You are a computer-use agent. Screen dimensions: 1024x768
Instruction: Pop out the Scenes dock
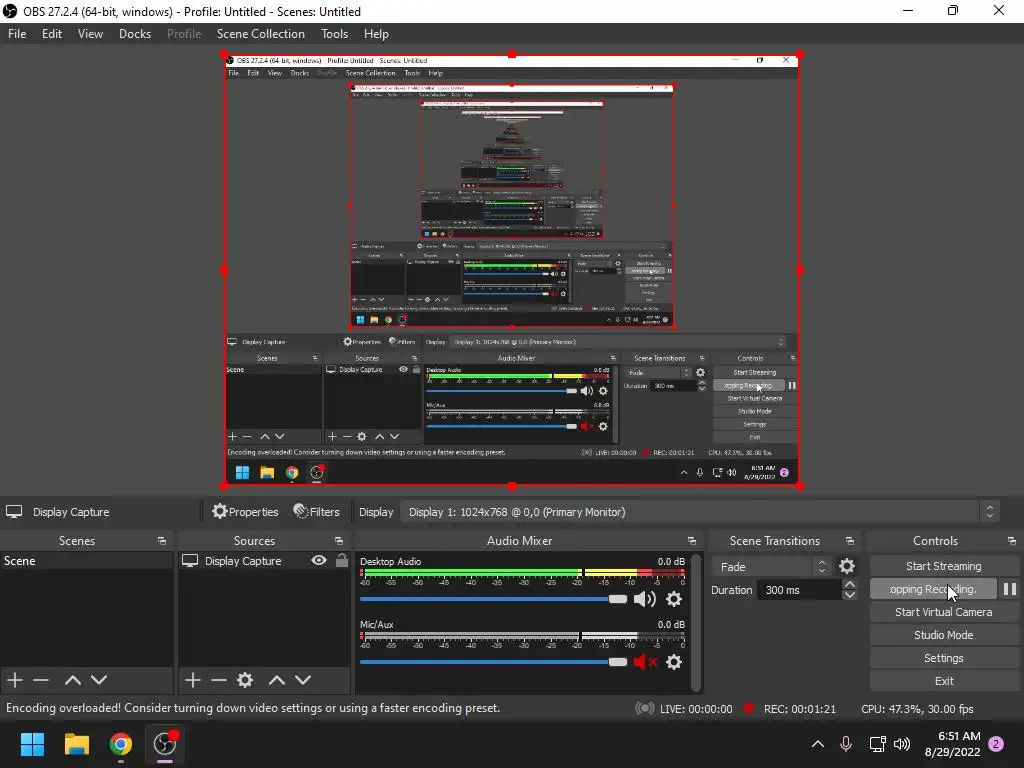(161, 541)
